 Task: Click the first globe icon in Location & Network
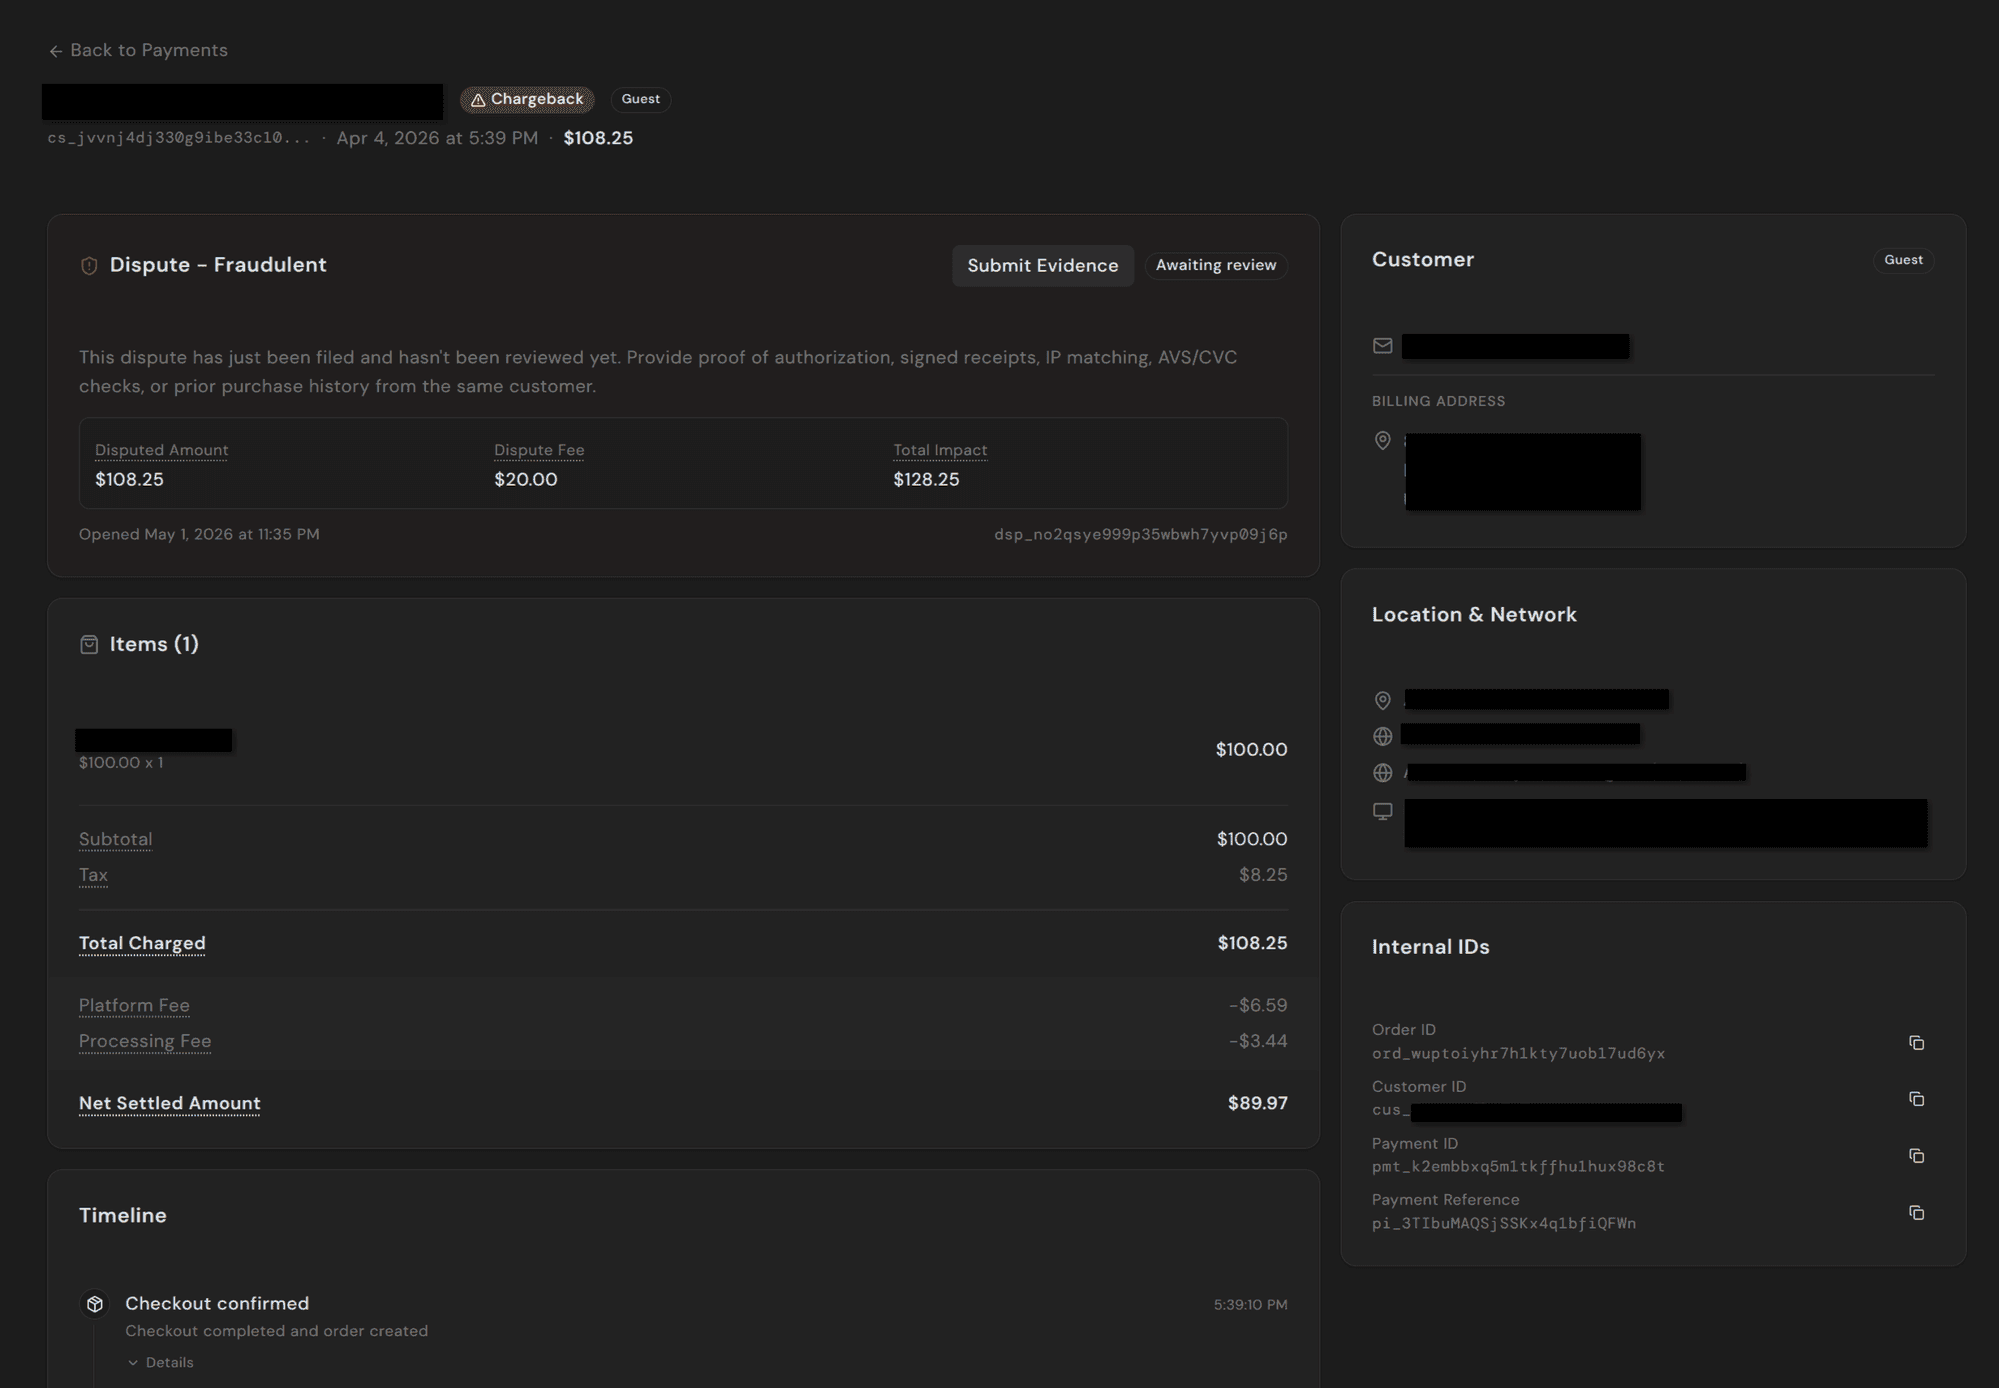1382,736
